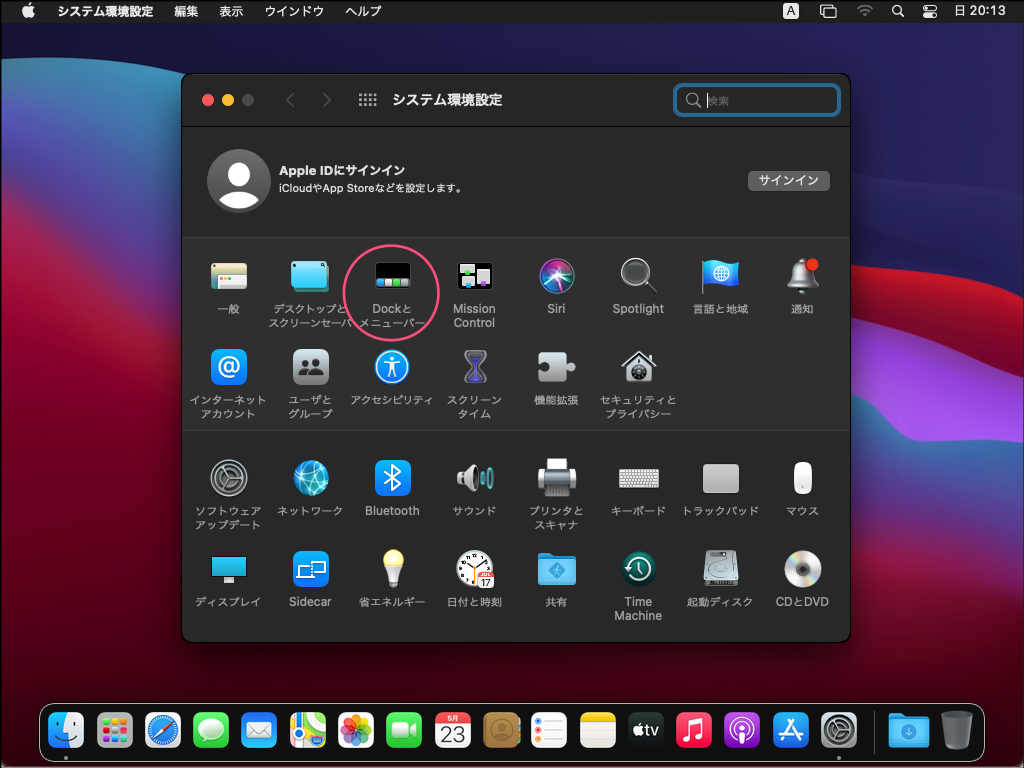Image resolution: width=1024 pixels, height=768 pixels.
Task: Open the ウインドウ menu
Action: click(294, 11)
